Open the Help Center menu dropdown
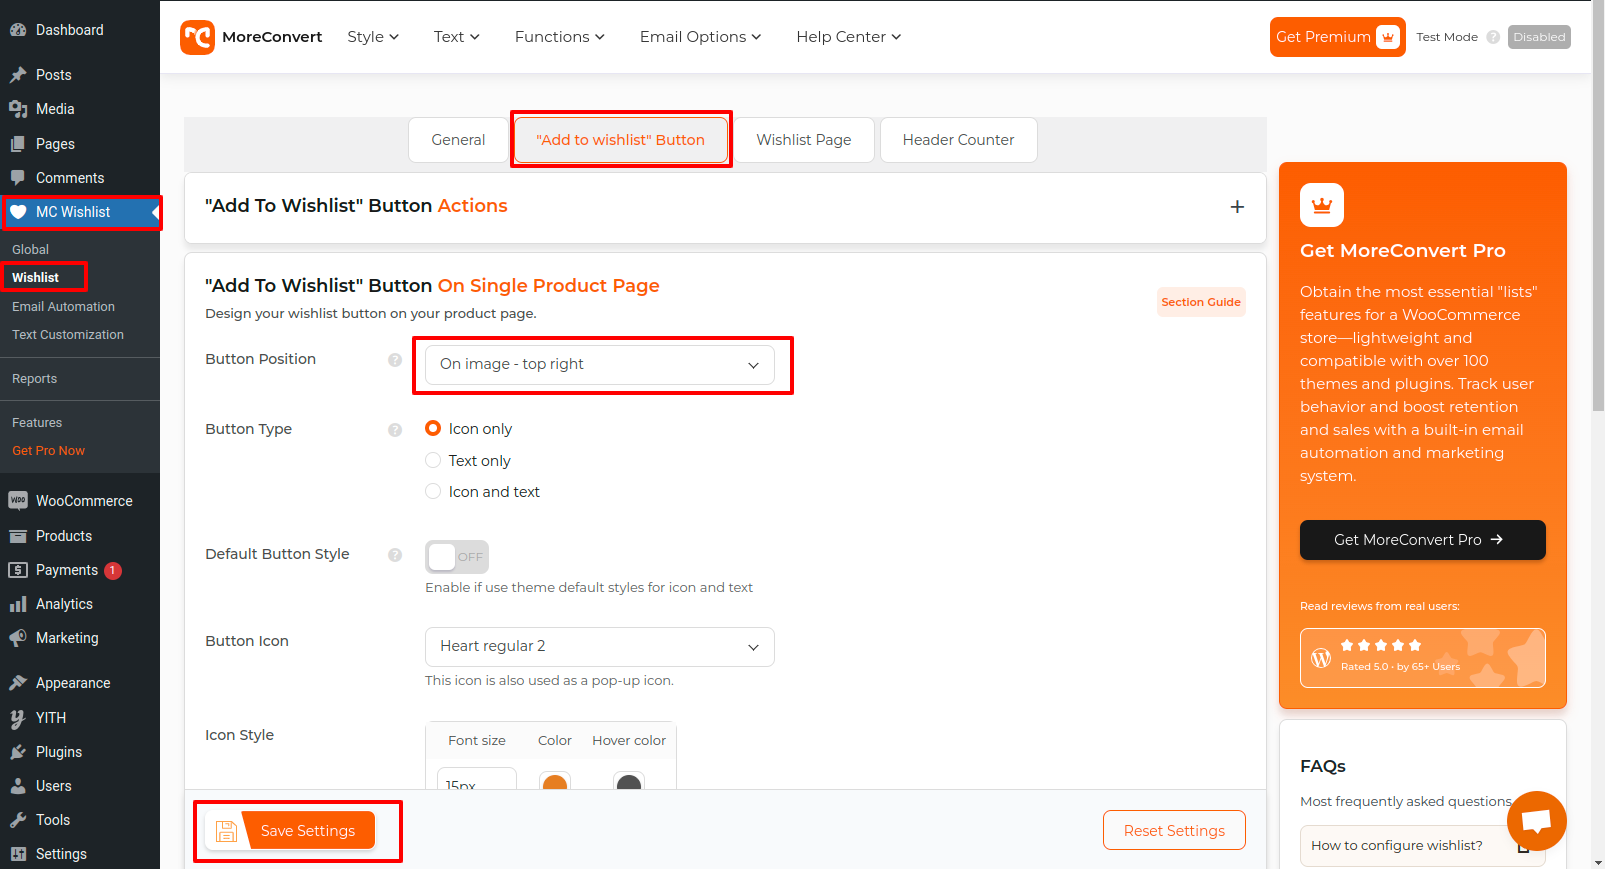 849,37
